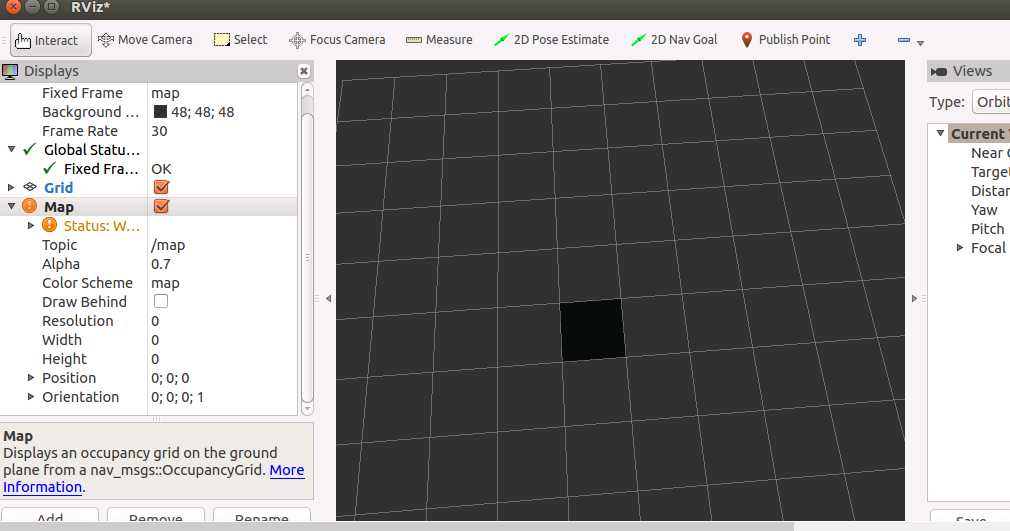Click the Background color swatch

[160, 112]
